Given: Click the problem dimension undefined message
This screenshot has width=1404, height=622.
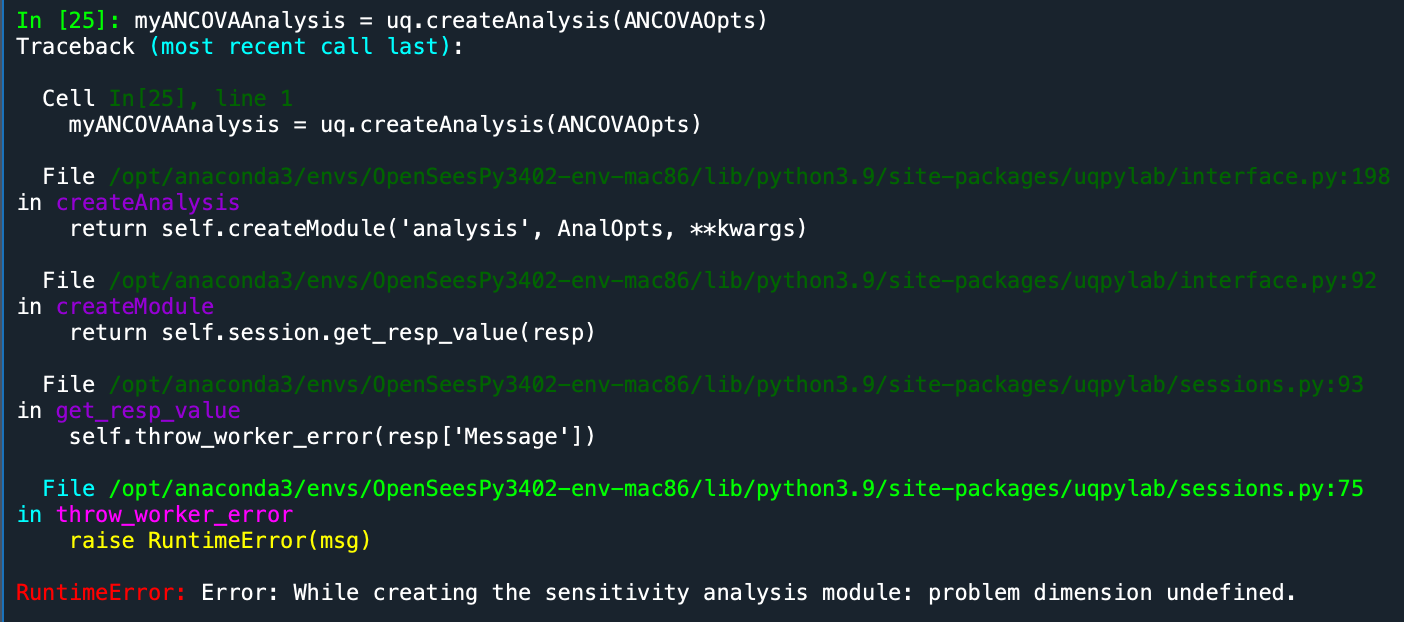Looking at the screenshot, I should (1112, 592).
